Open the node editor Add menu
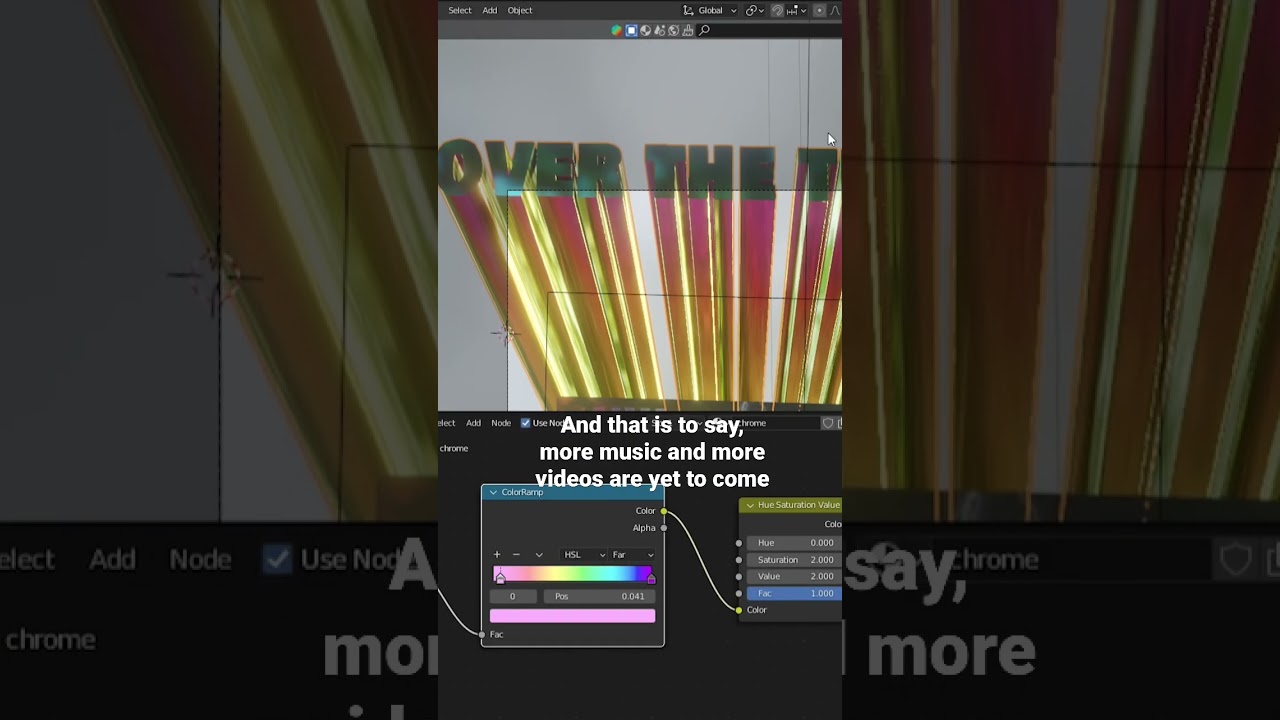Screen dimensions: 1280x720 coord(473,423)
